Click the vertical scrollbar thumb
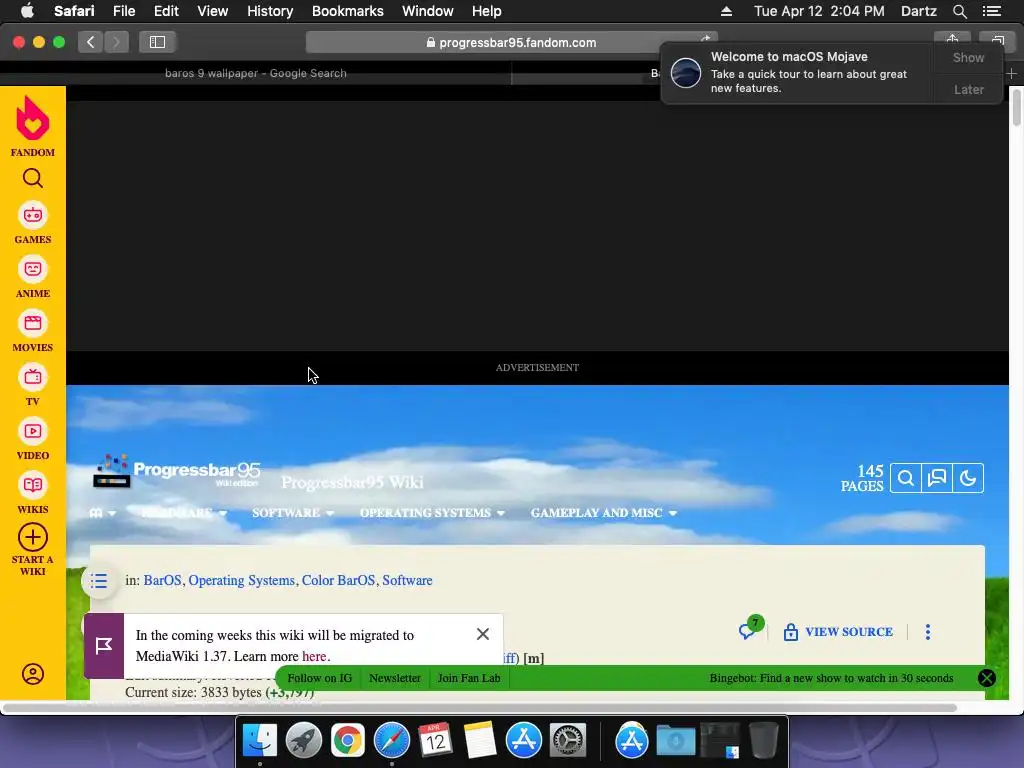1024x768 pixels. point(1016,106)
